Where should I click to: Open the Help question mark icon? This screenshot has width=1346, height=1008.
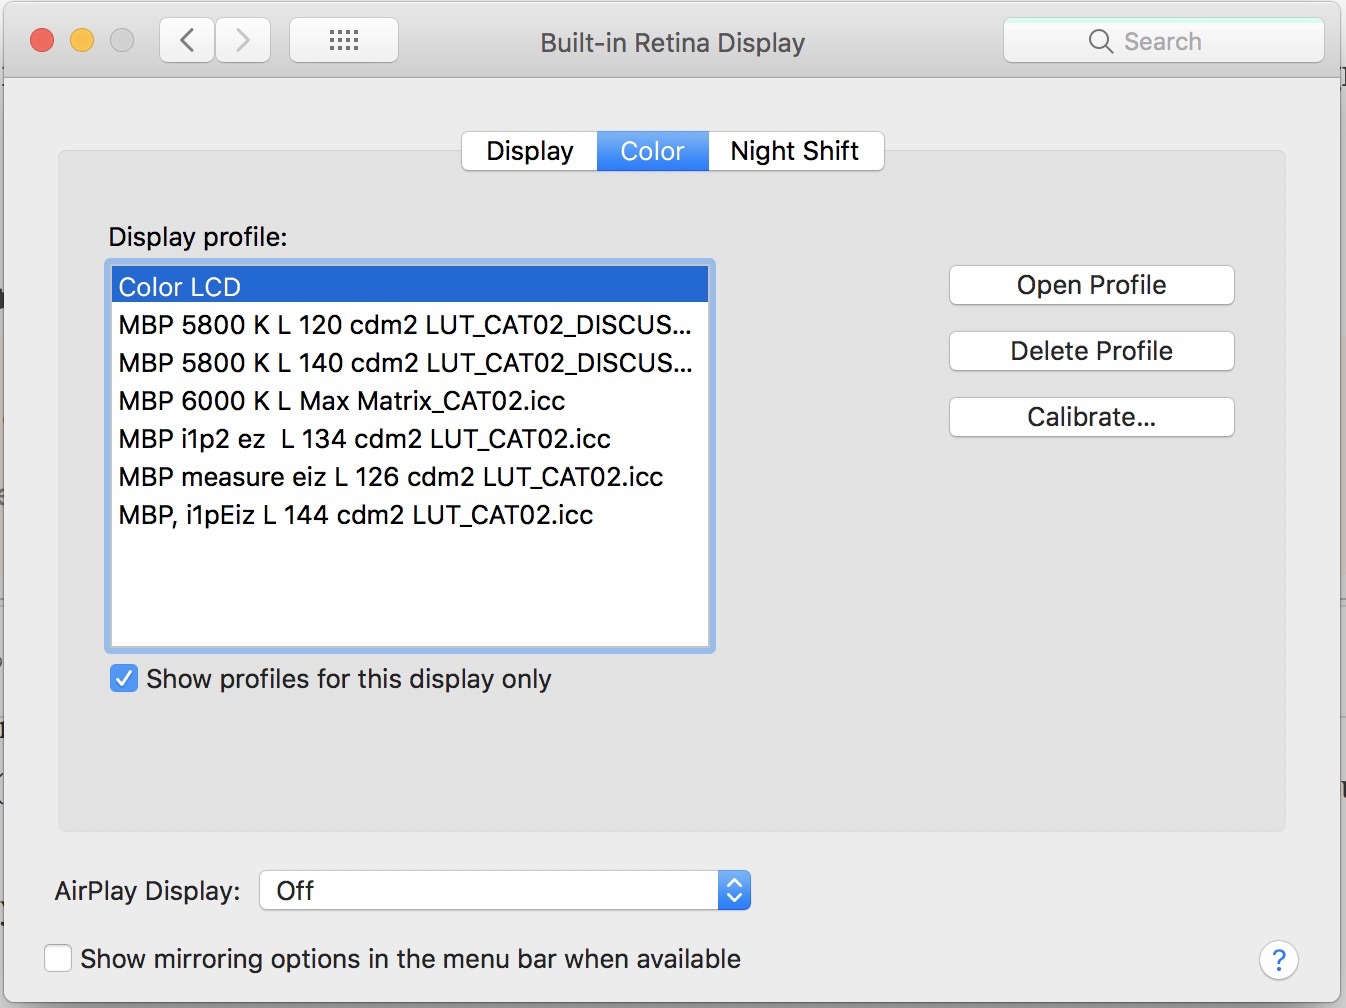(1279, 960)
